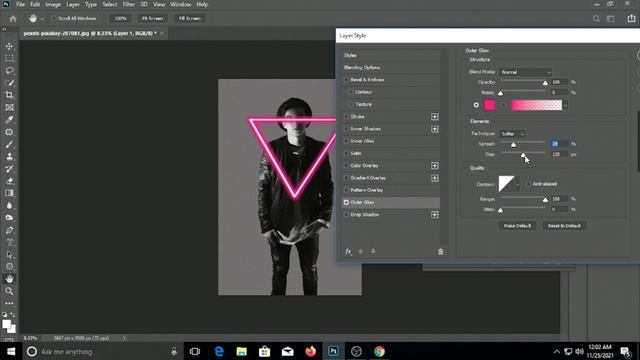Screen dimensions: 640x360
Task: Select the Crop tool
Action: point(9,95)
